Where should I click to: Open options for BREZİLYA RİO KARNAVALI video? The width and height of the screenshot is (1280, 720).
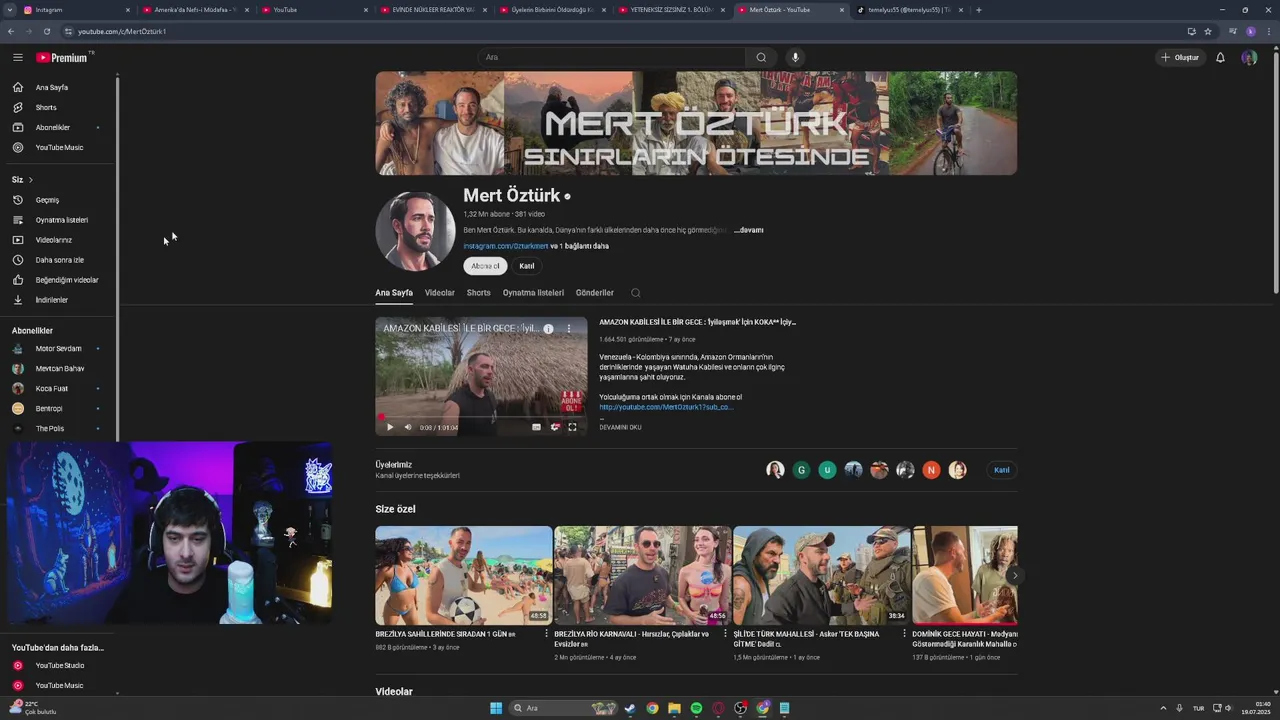[726, 634]
